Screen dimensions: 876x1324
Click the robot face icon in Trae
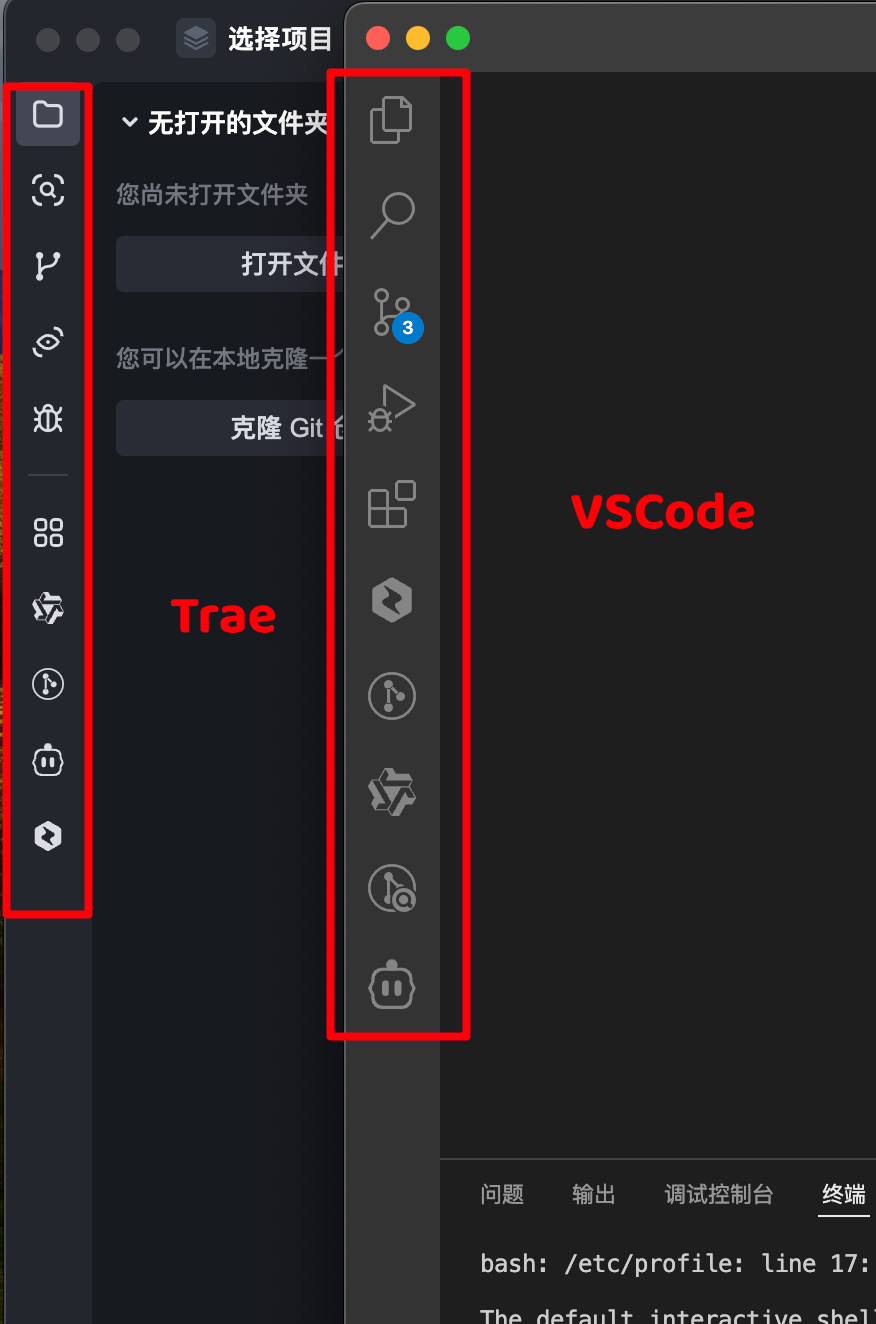48,760
